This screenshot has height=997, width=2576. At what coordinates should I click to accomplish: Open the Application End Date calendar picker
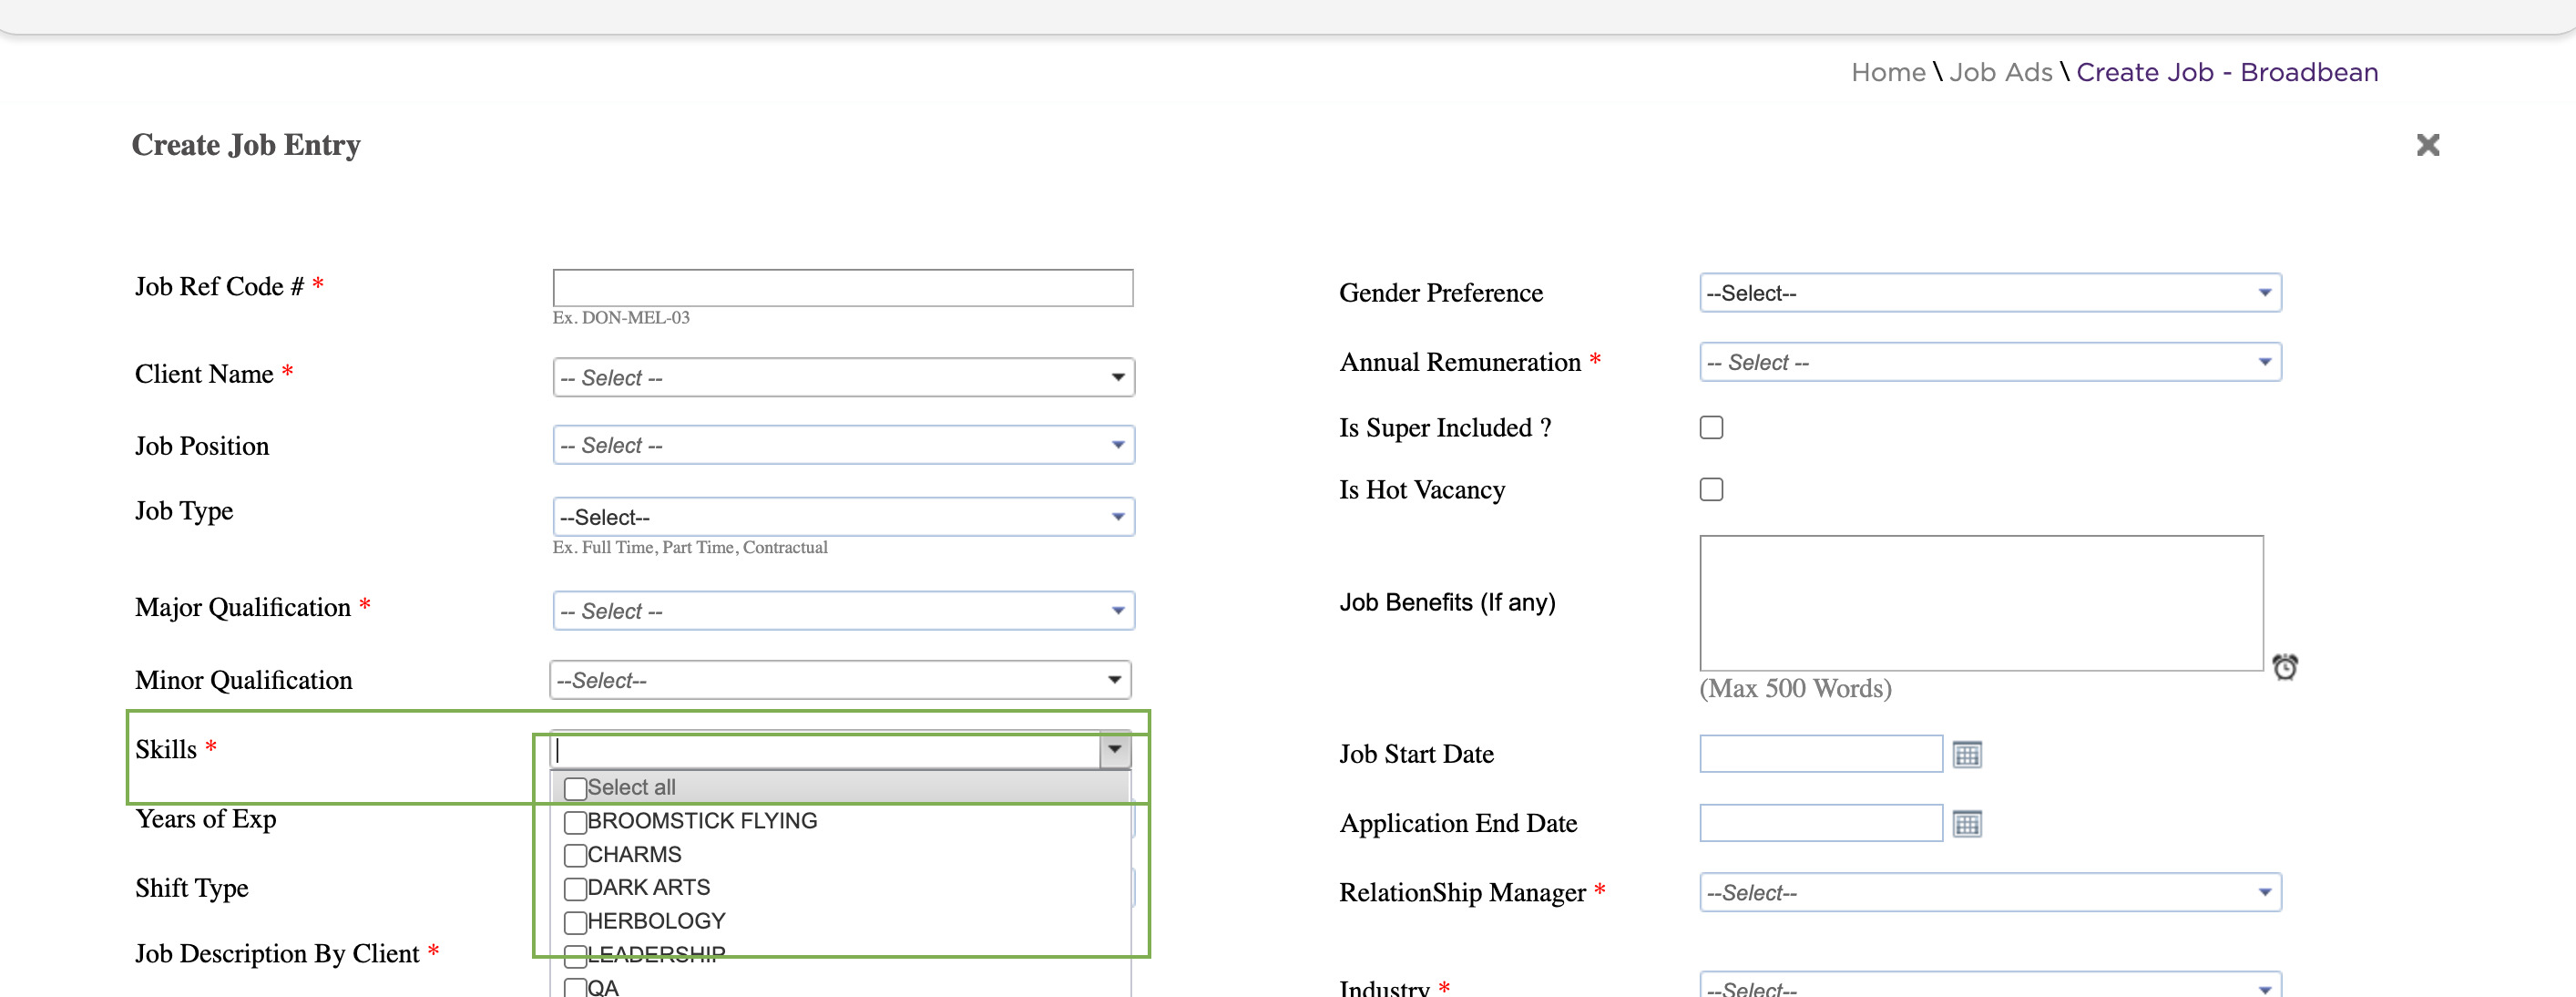click(1966, 824)
